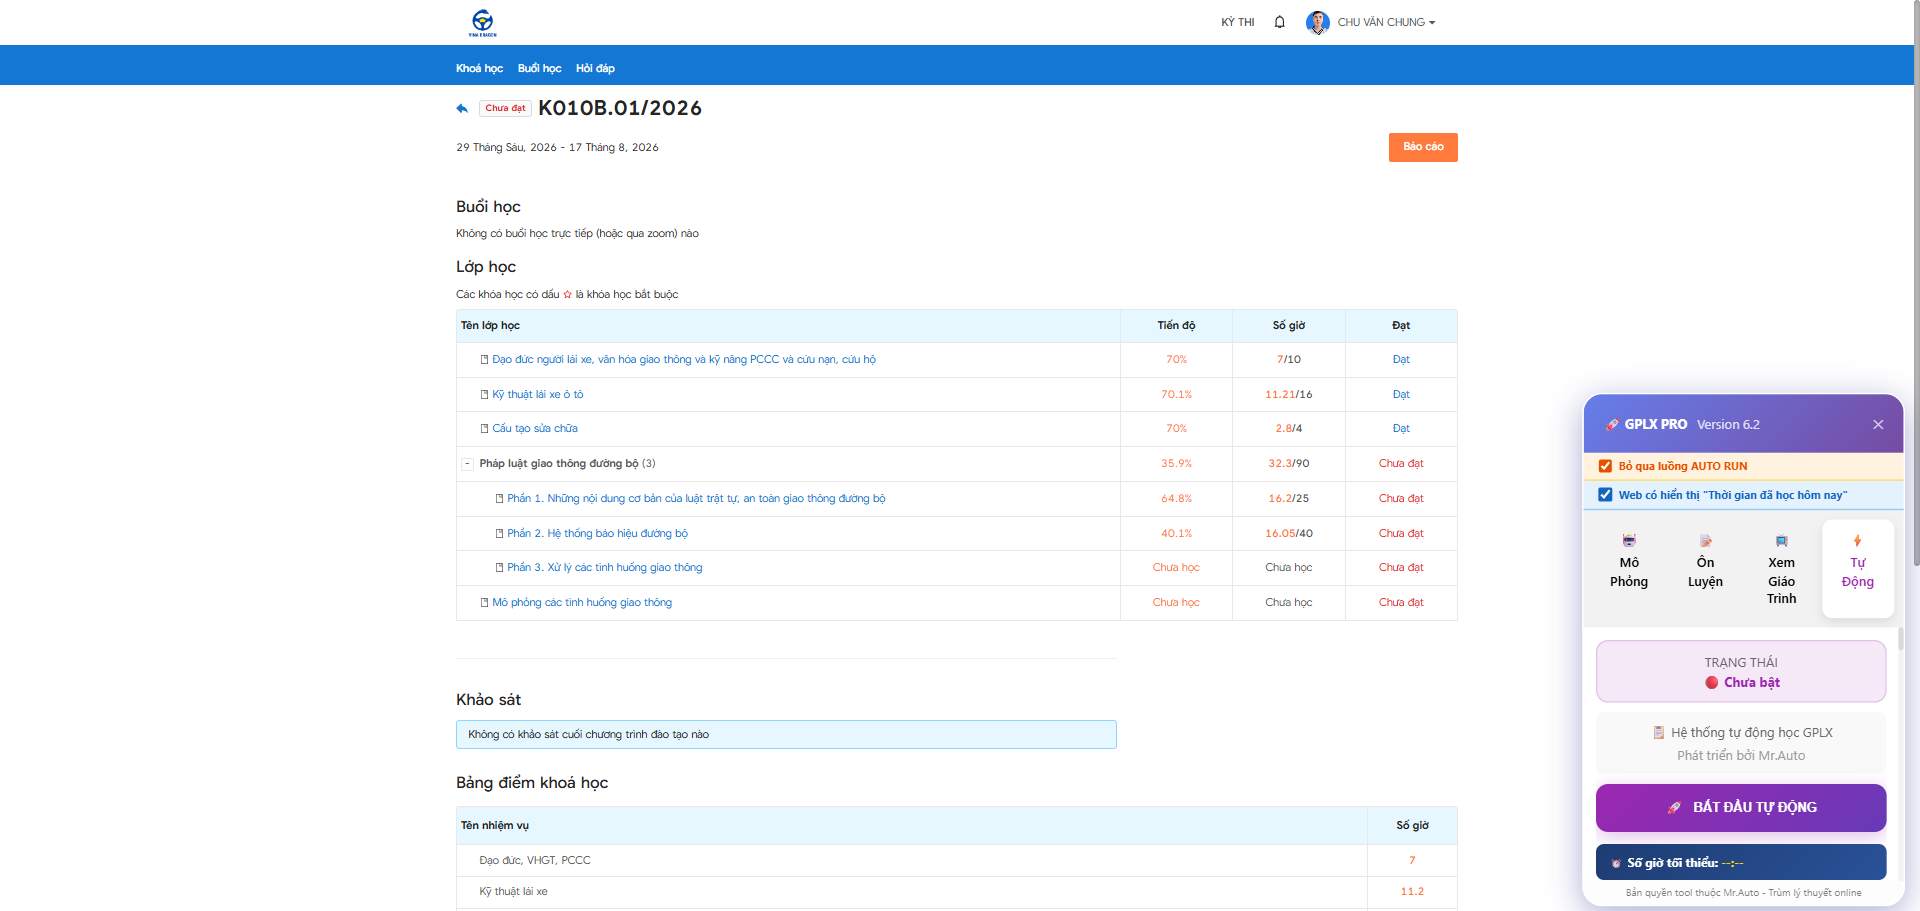The width and height of the screenshot is (1920, 911).
Task: Open the Buổi học menu item
Action: 539,68
